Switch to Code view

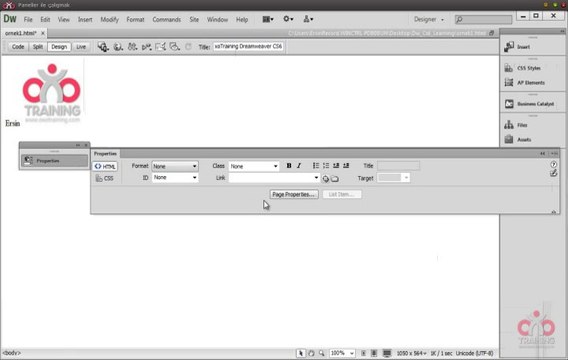(x=18, y=47)
